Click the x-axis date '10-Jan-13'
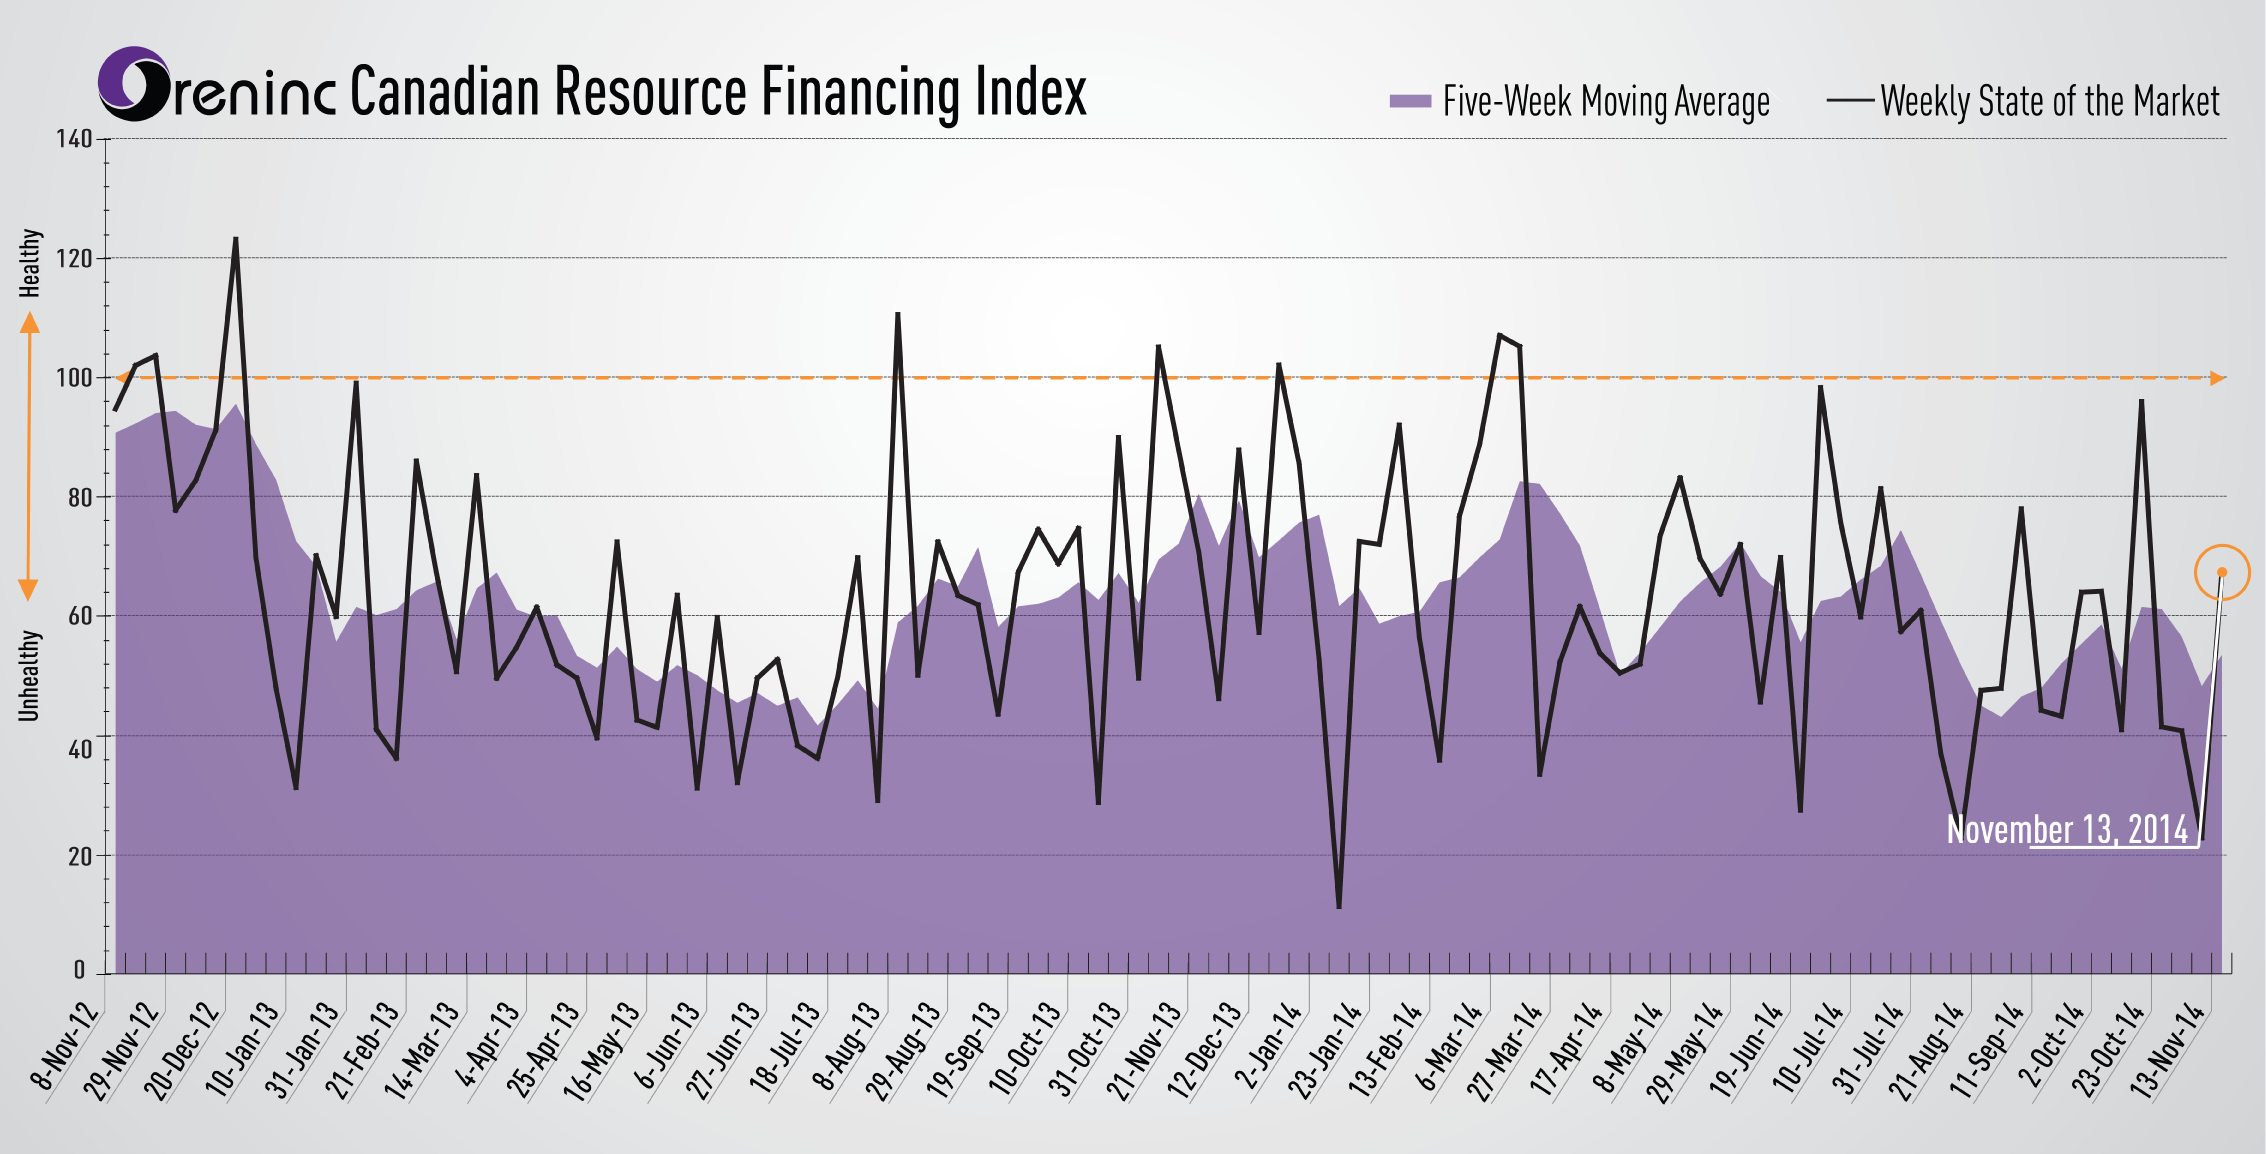 243,1049
